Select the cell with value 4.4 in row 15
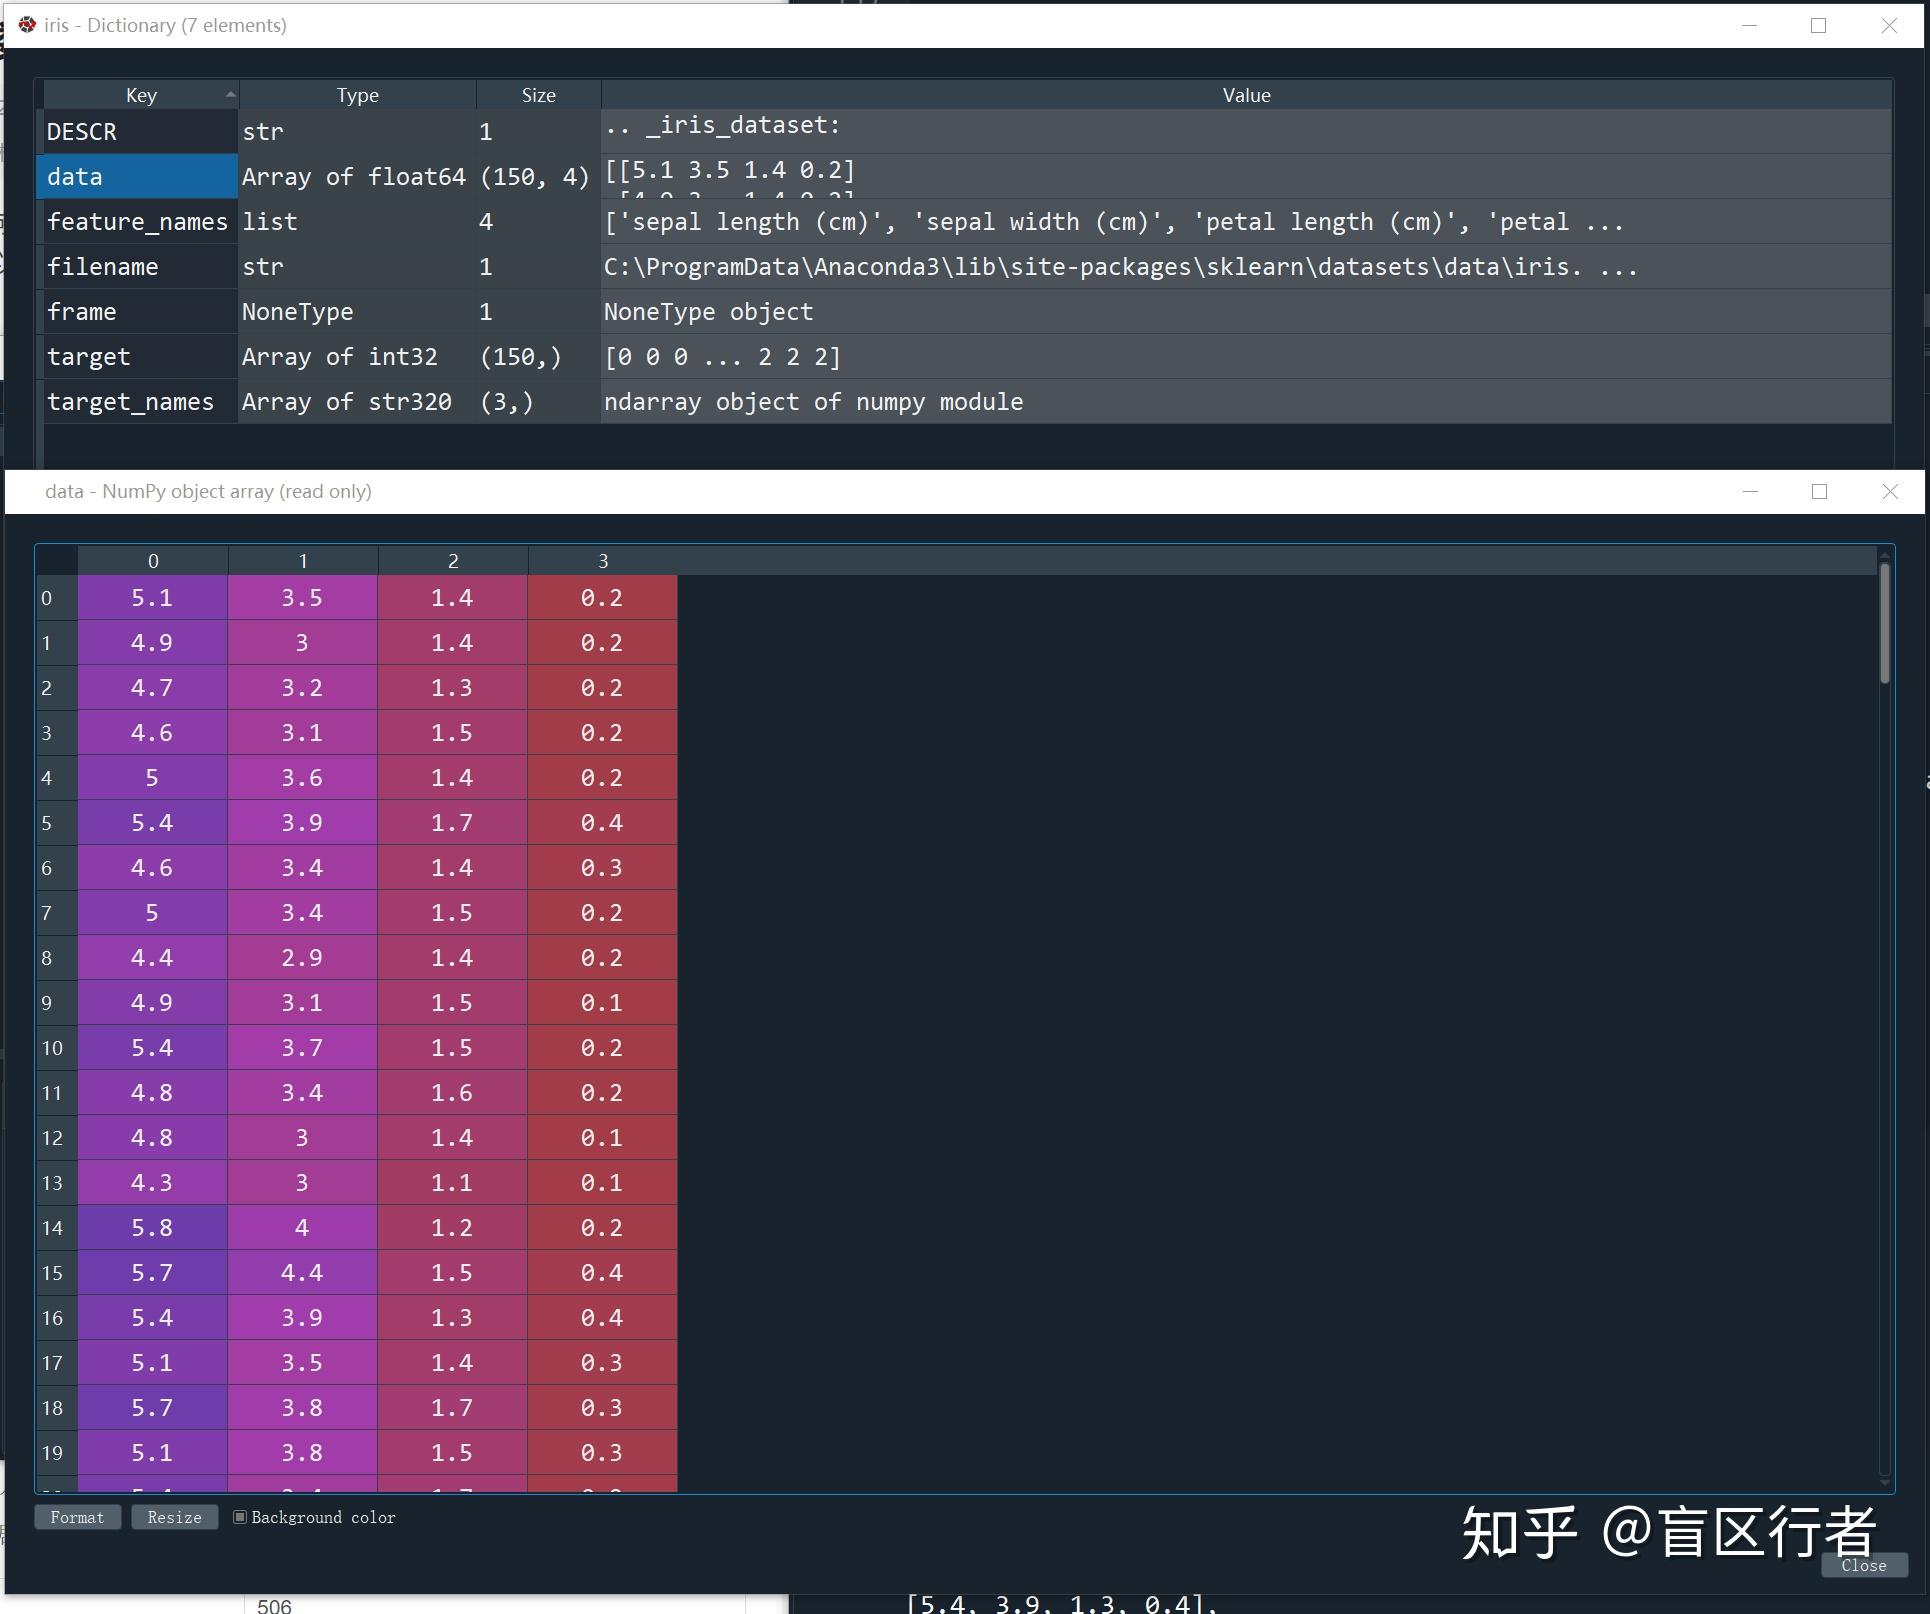Screen dimensions: 1930x1614 click(x=302, y=1272)
